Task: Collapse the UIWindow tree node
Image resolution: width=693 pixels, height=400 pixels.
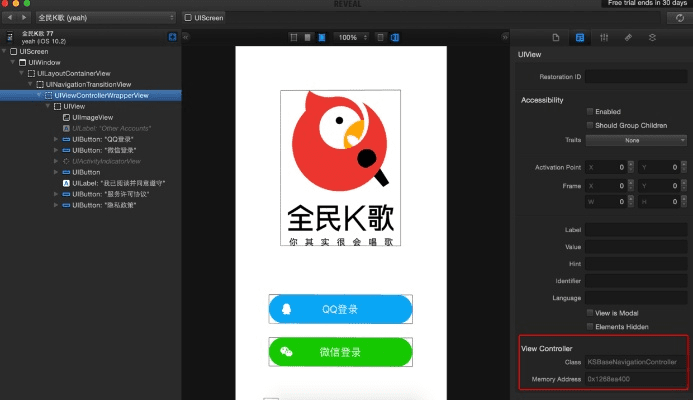Action: coord(13,62)
